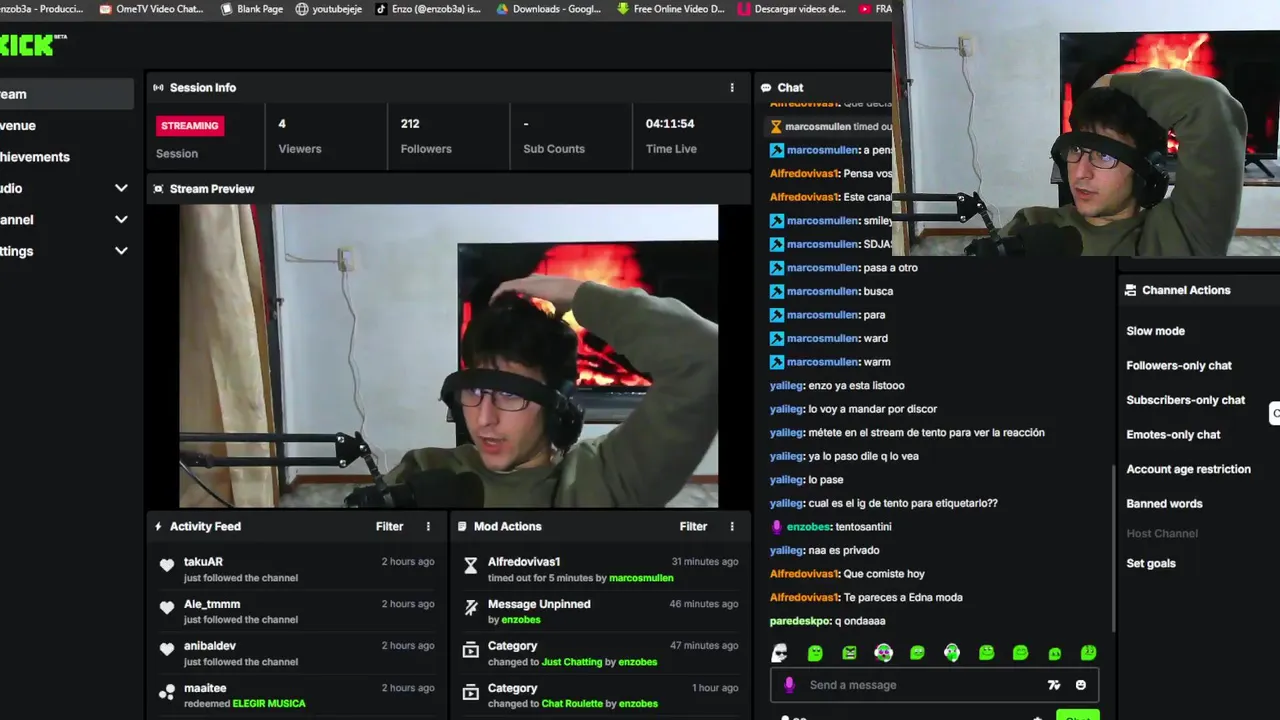The width and height of the screenshot is (1280, 720).
Task: Click the Channel Actions panel icon
Action: 1131,290
